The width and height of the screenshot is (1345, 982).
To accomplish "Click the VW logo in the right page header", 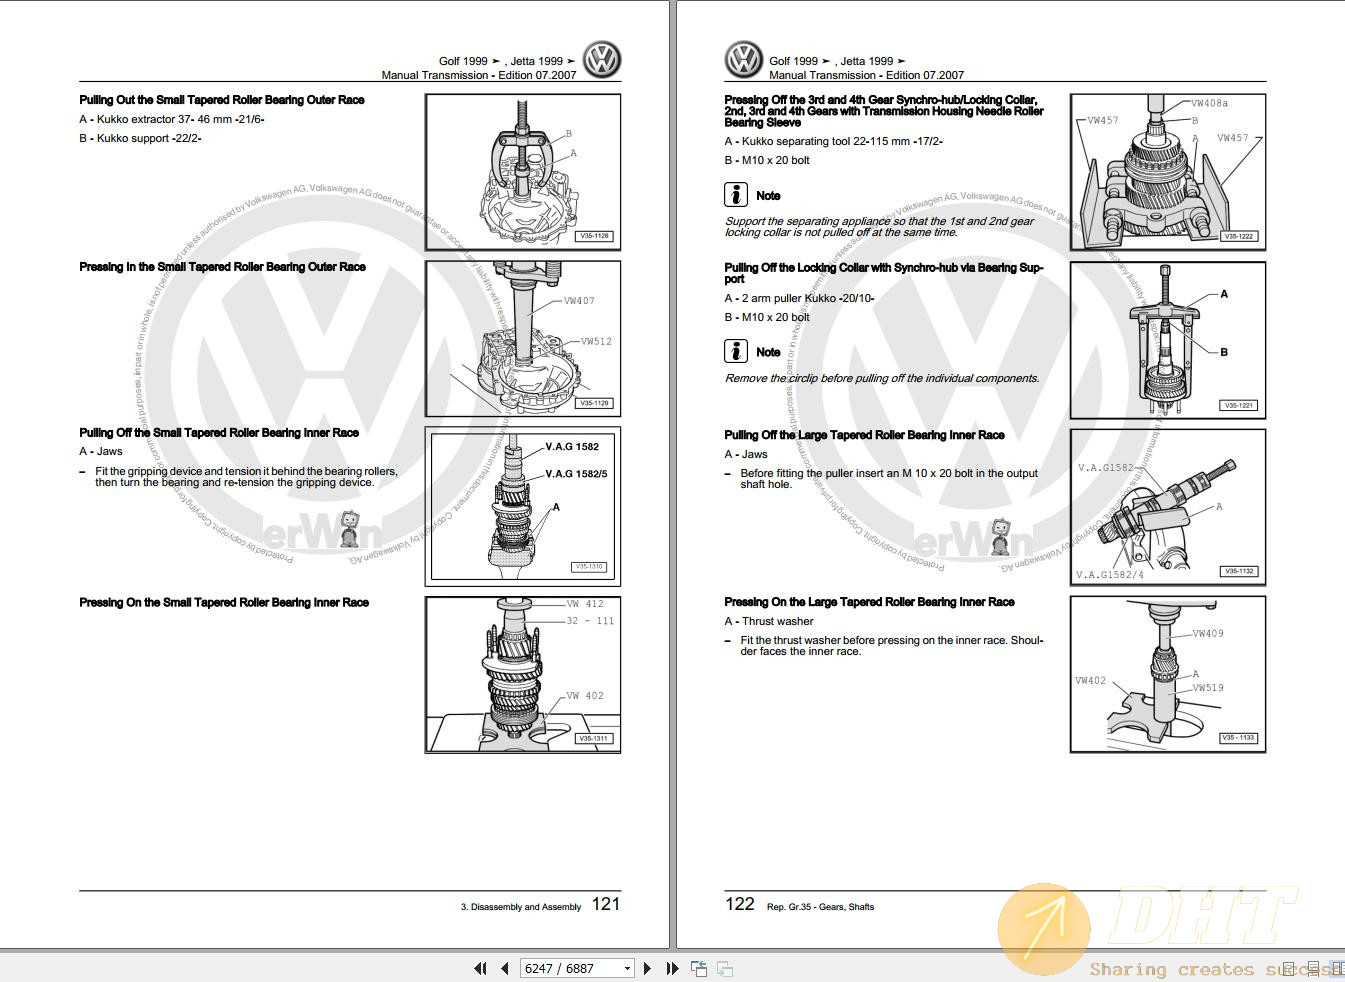I will 744,60.
